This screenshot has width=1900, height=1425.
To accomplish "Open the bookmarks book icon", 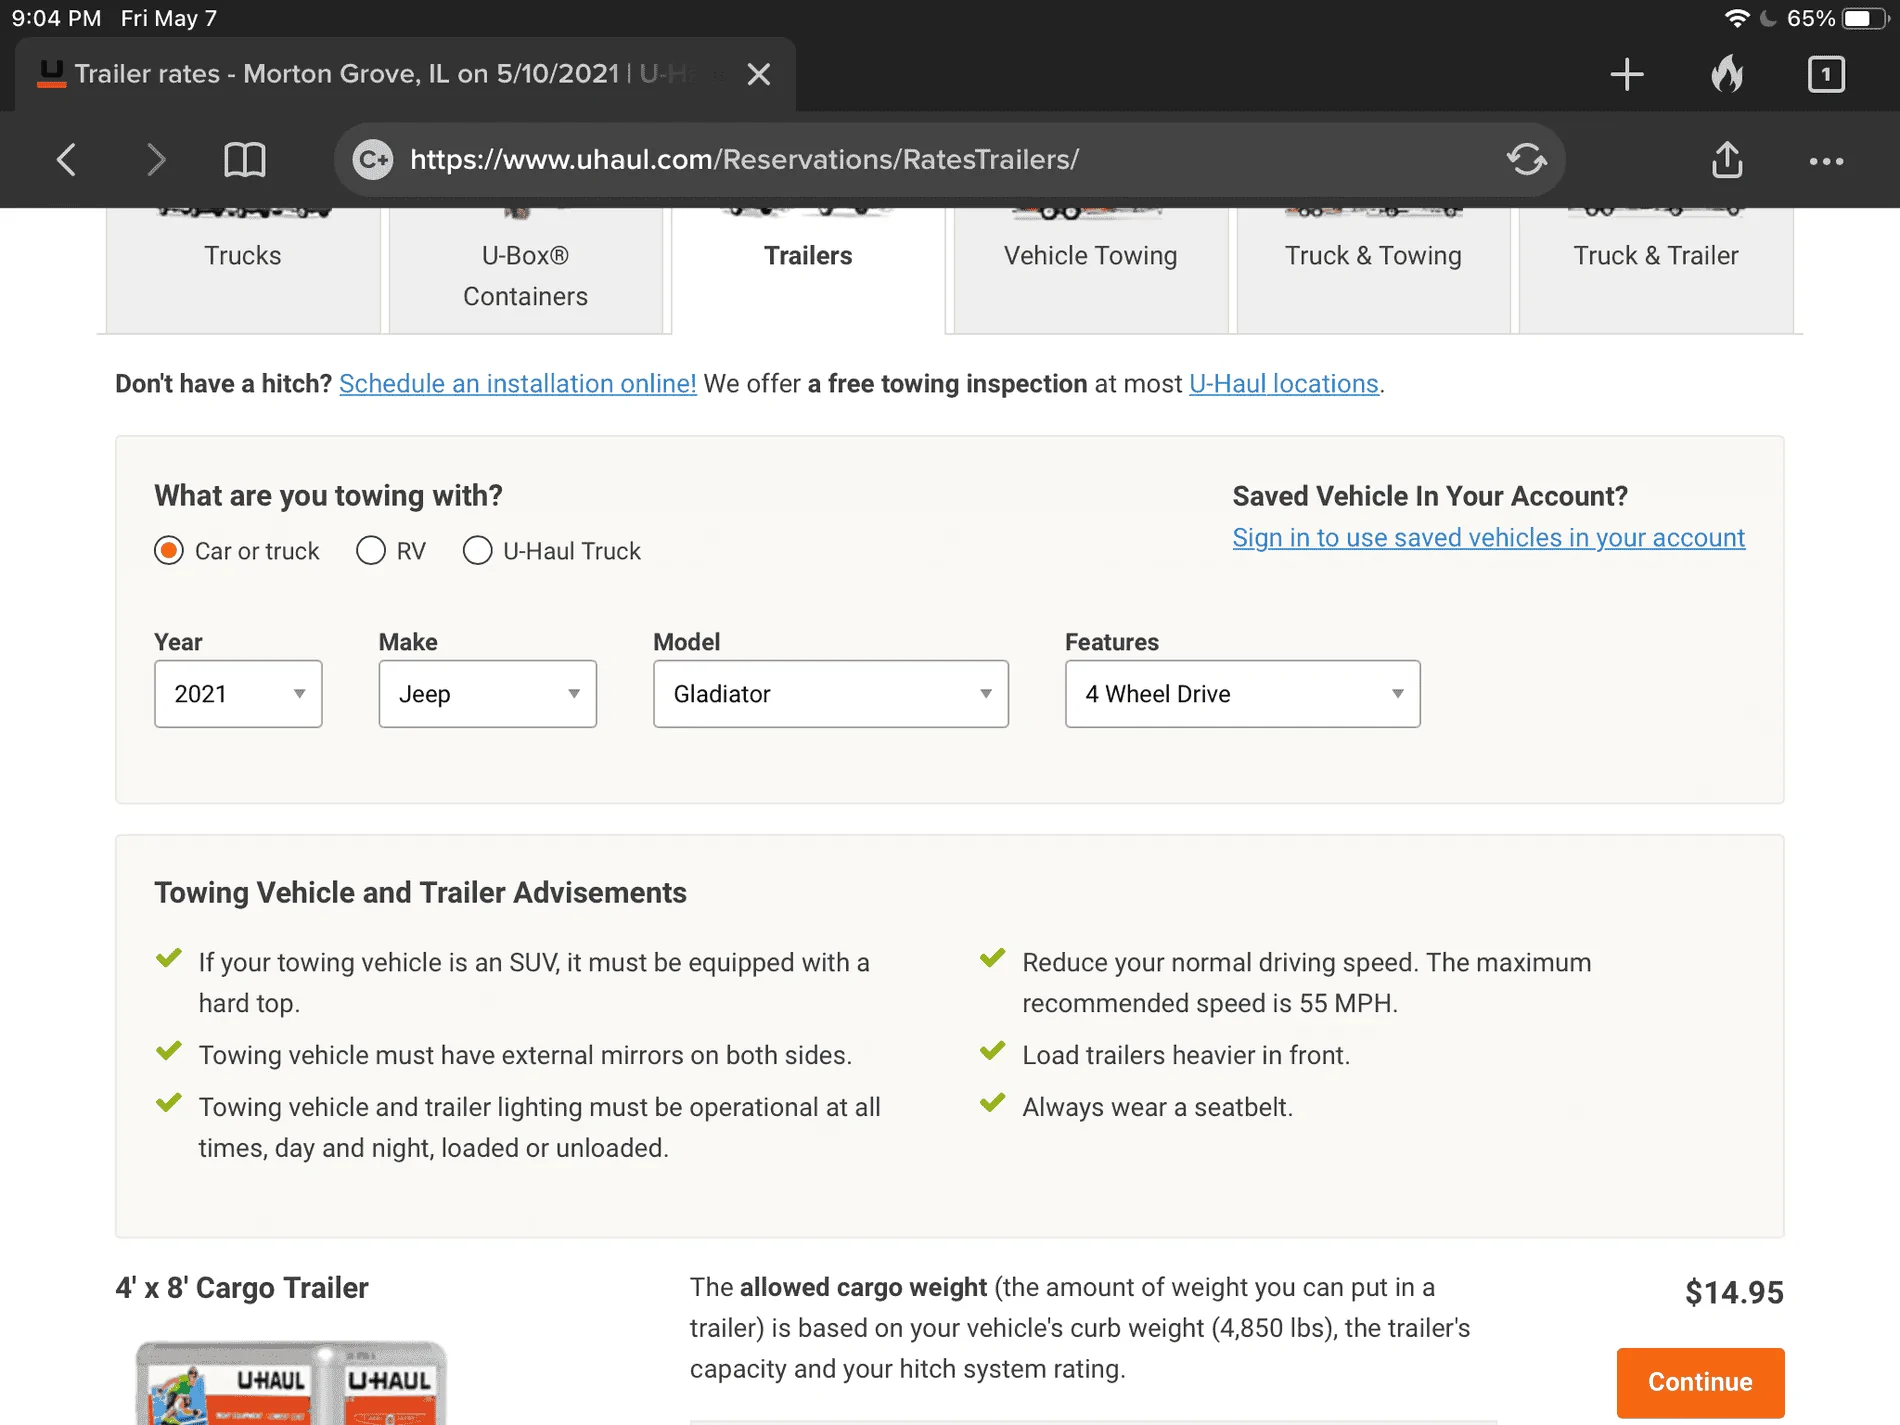I will [x=244, y=159].
